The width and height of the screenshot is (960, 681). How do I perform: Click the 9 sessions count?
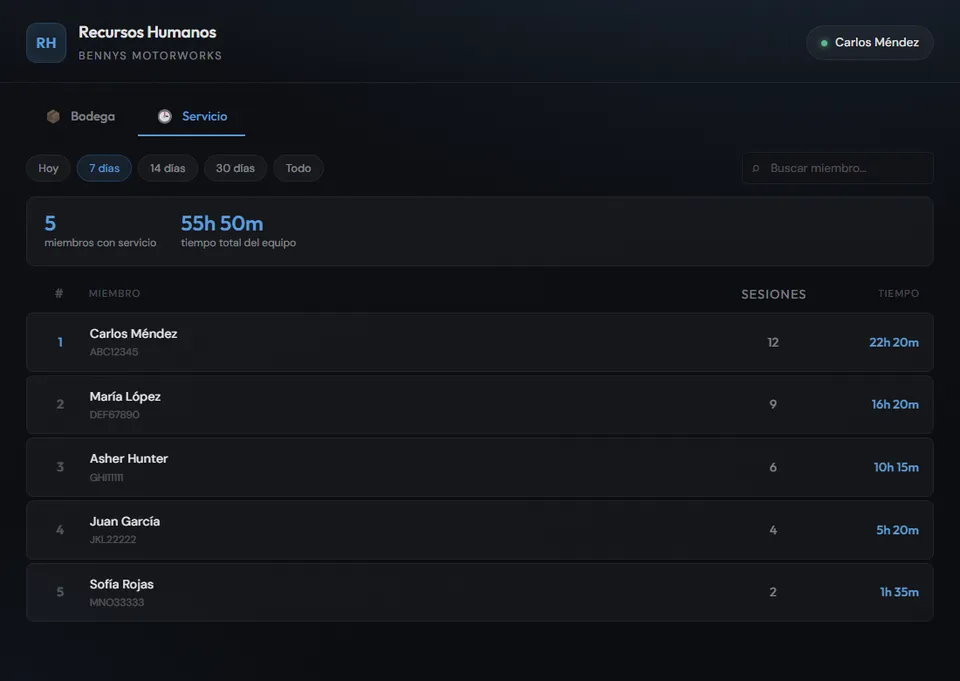pos(773,405)
